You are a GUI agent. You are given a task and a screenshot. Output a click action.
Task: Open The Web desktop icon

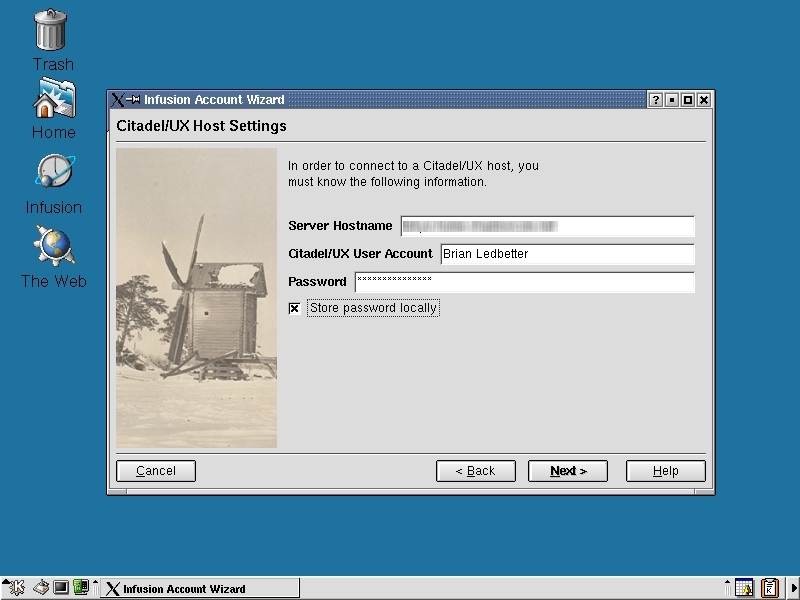pyautogui.click(x=54, y=246)
